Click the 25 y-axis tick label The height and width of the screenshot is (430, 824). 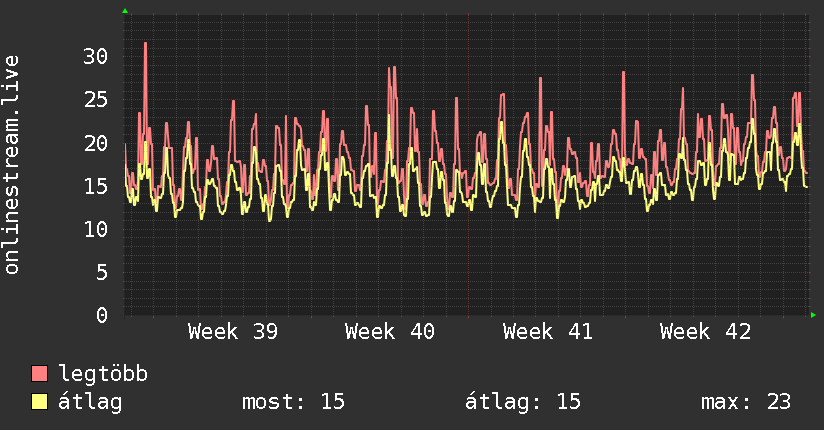(x=96, y=99)
